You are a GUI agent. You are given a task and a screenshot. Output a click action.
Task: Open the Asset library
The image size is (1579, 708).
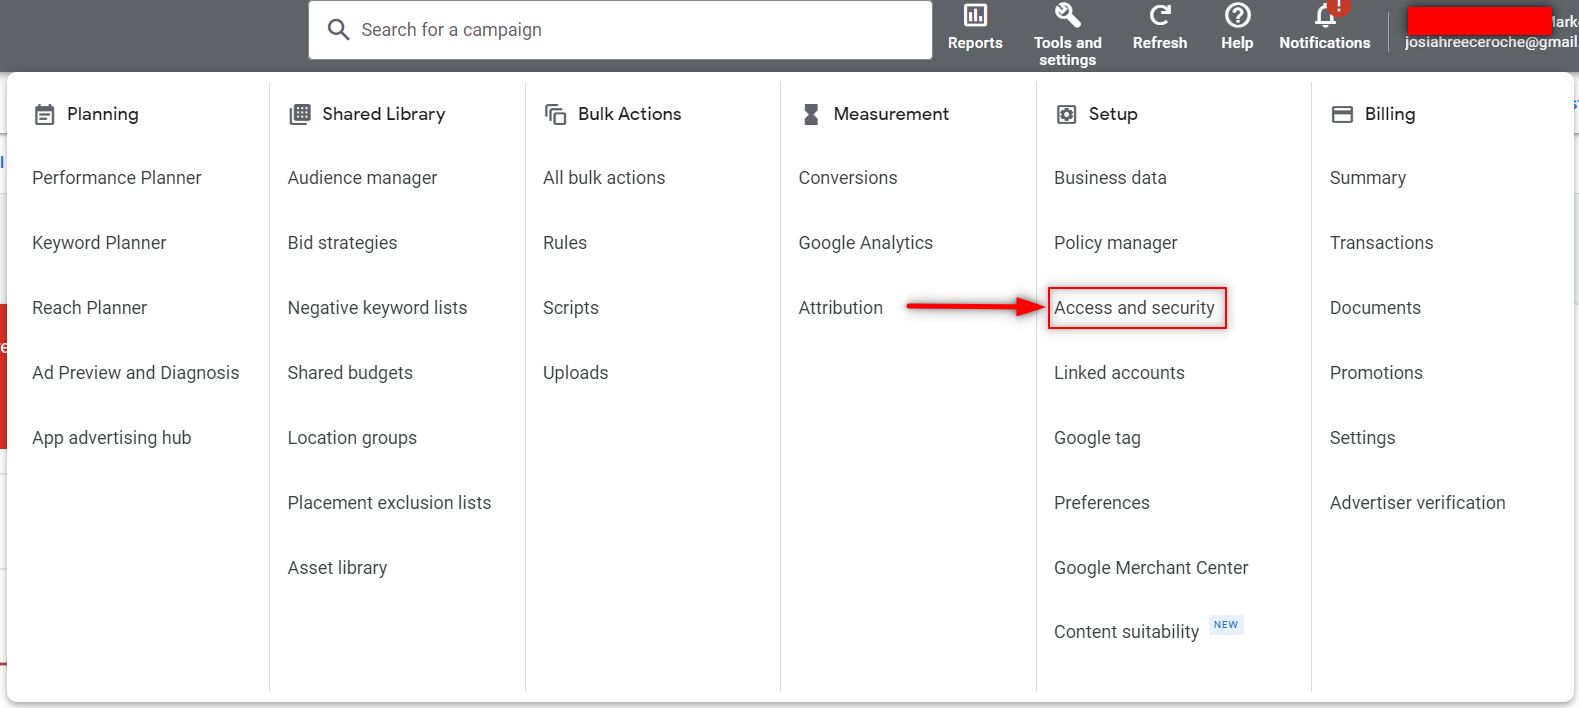pyautogui.click(x=337, y=568)
